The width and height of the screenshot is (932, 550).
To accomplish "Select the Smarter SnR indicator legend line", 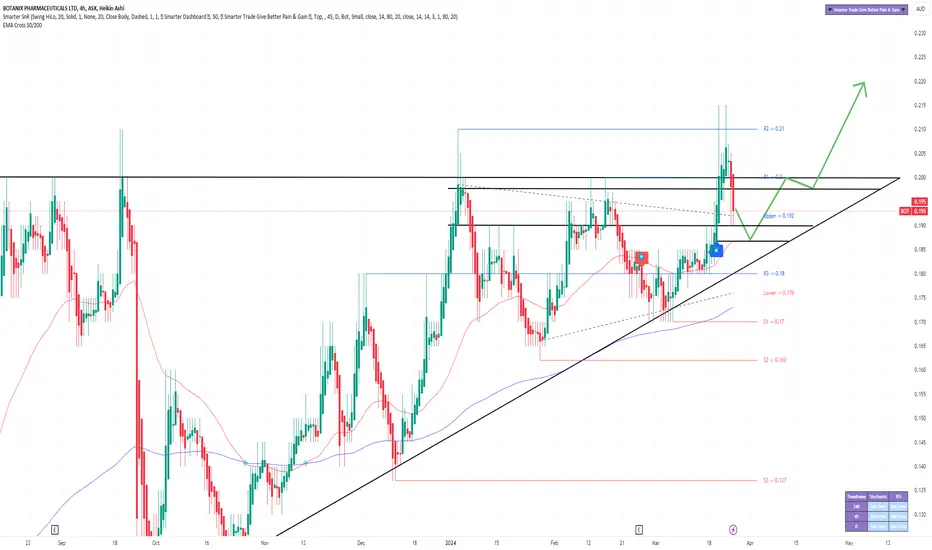I will (x=230, y=17).
